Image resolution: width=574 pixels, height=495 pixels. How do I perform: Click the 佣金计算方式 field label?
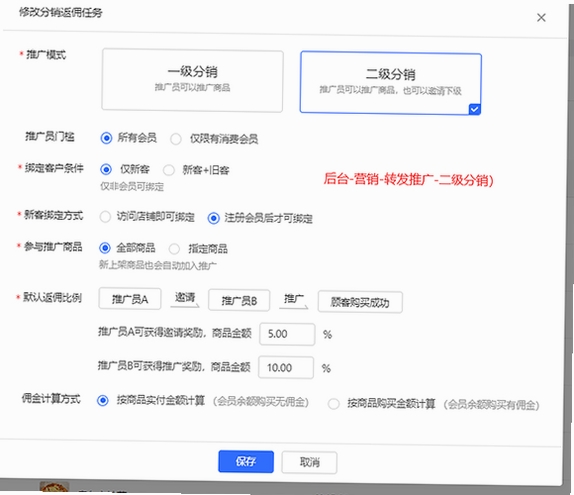click(51, 398)
